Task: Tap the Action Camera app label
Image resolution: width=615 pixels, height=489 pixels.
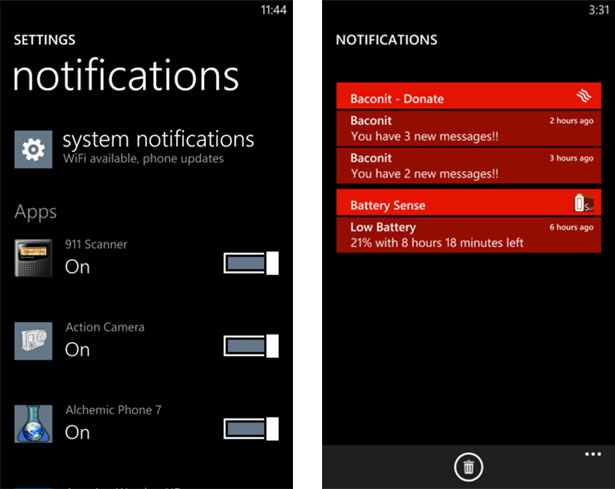Action: click(x=104, y=327)
